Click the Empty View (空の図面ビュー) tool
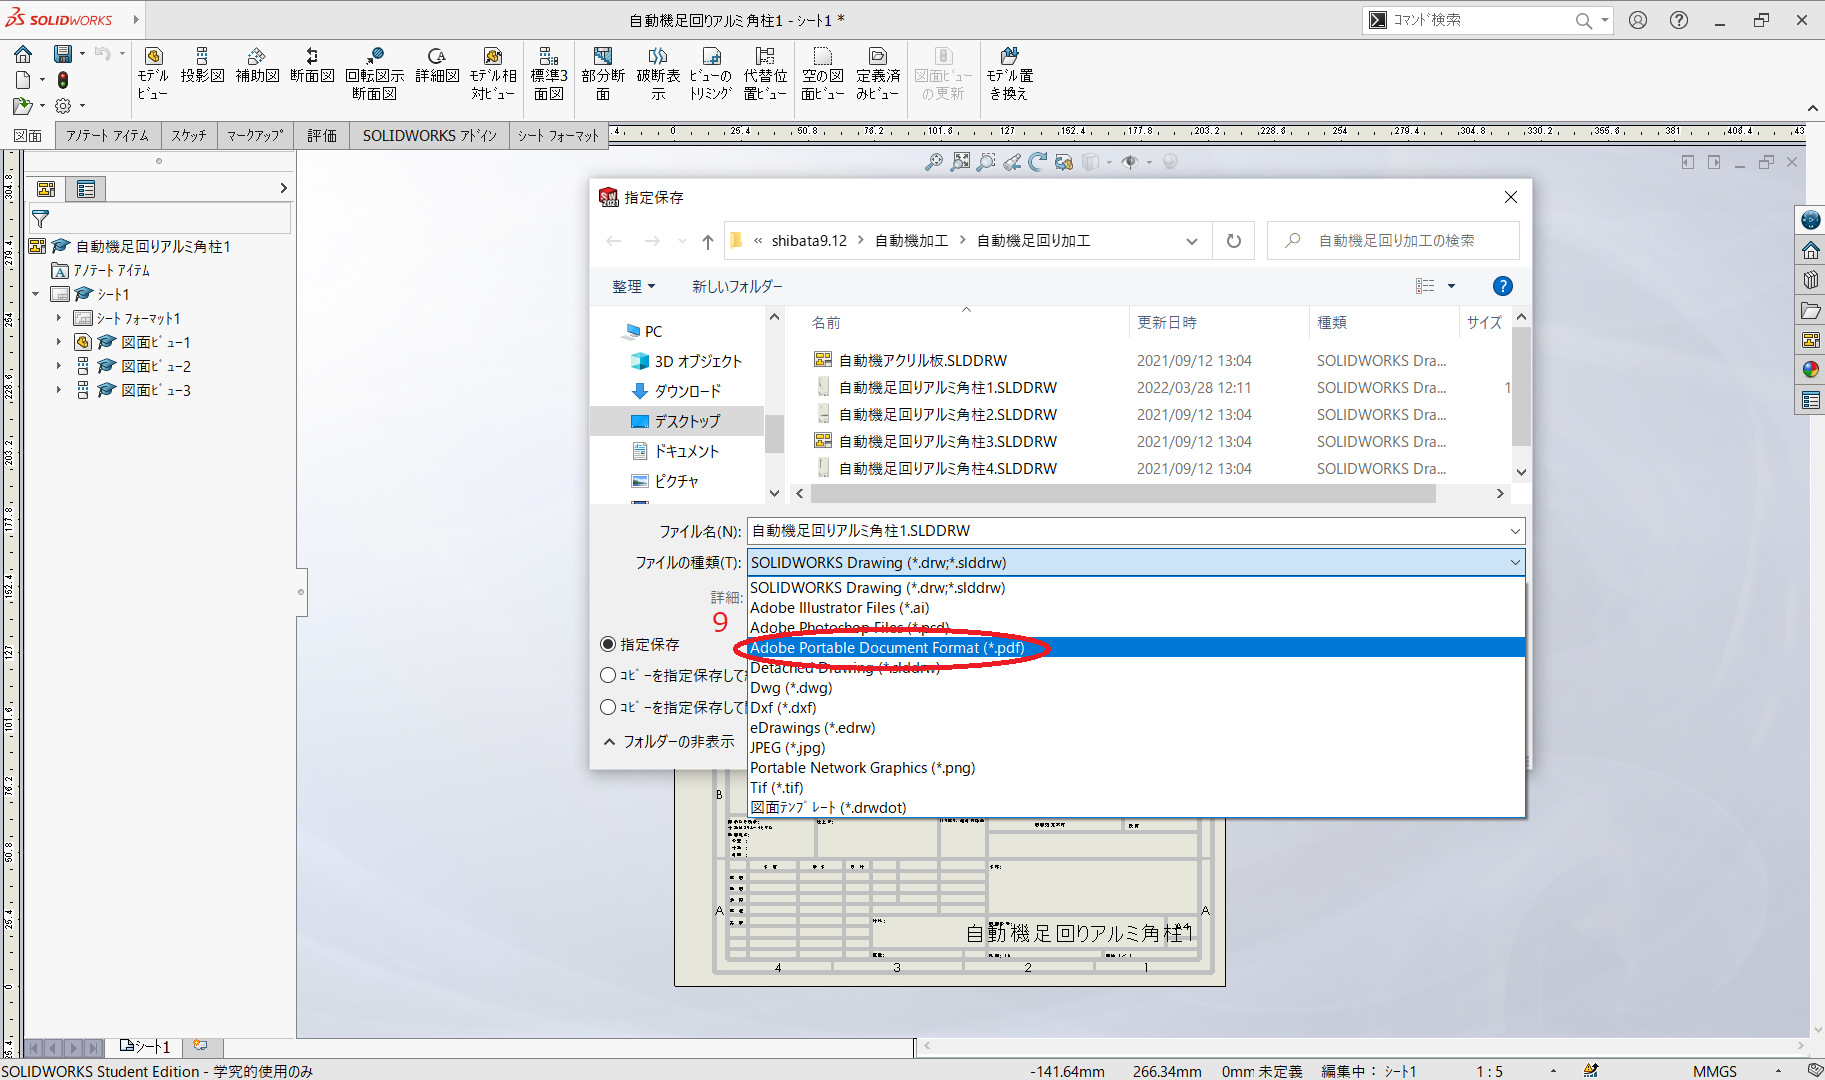The height and width of the screenshot is (1080, 1825). point(823,73)
